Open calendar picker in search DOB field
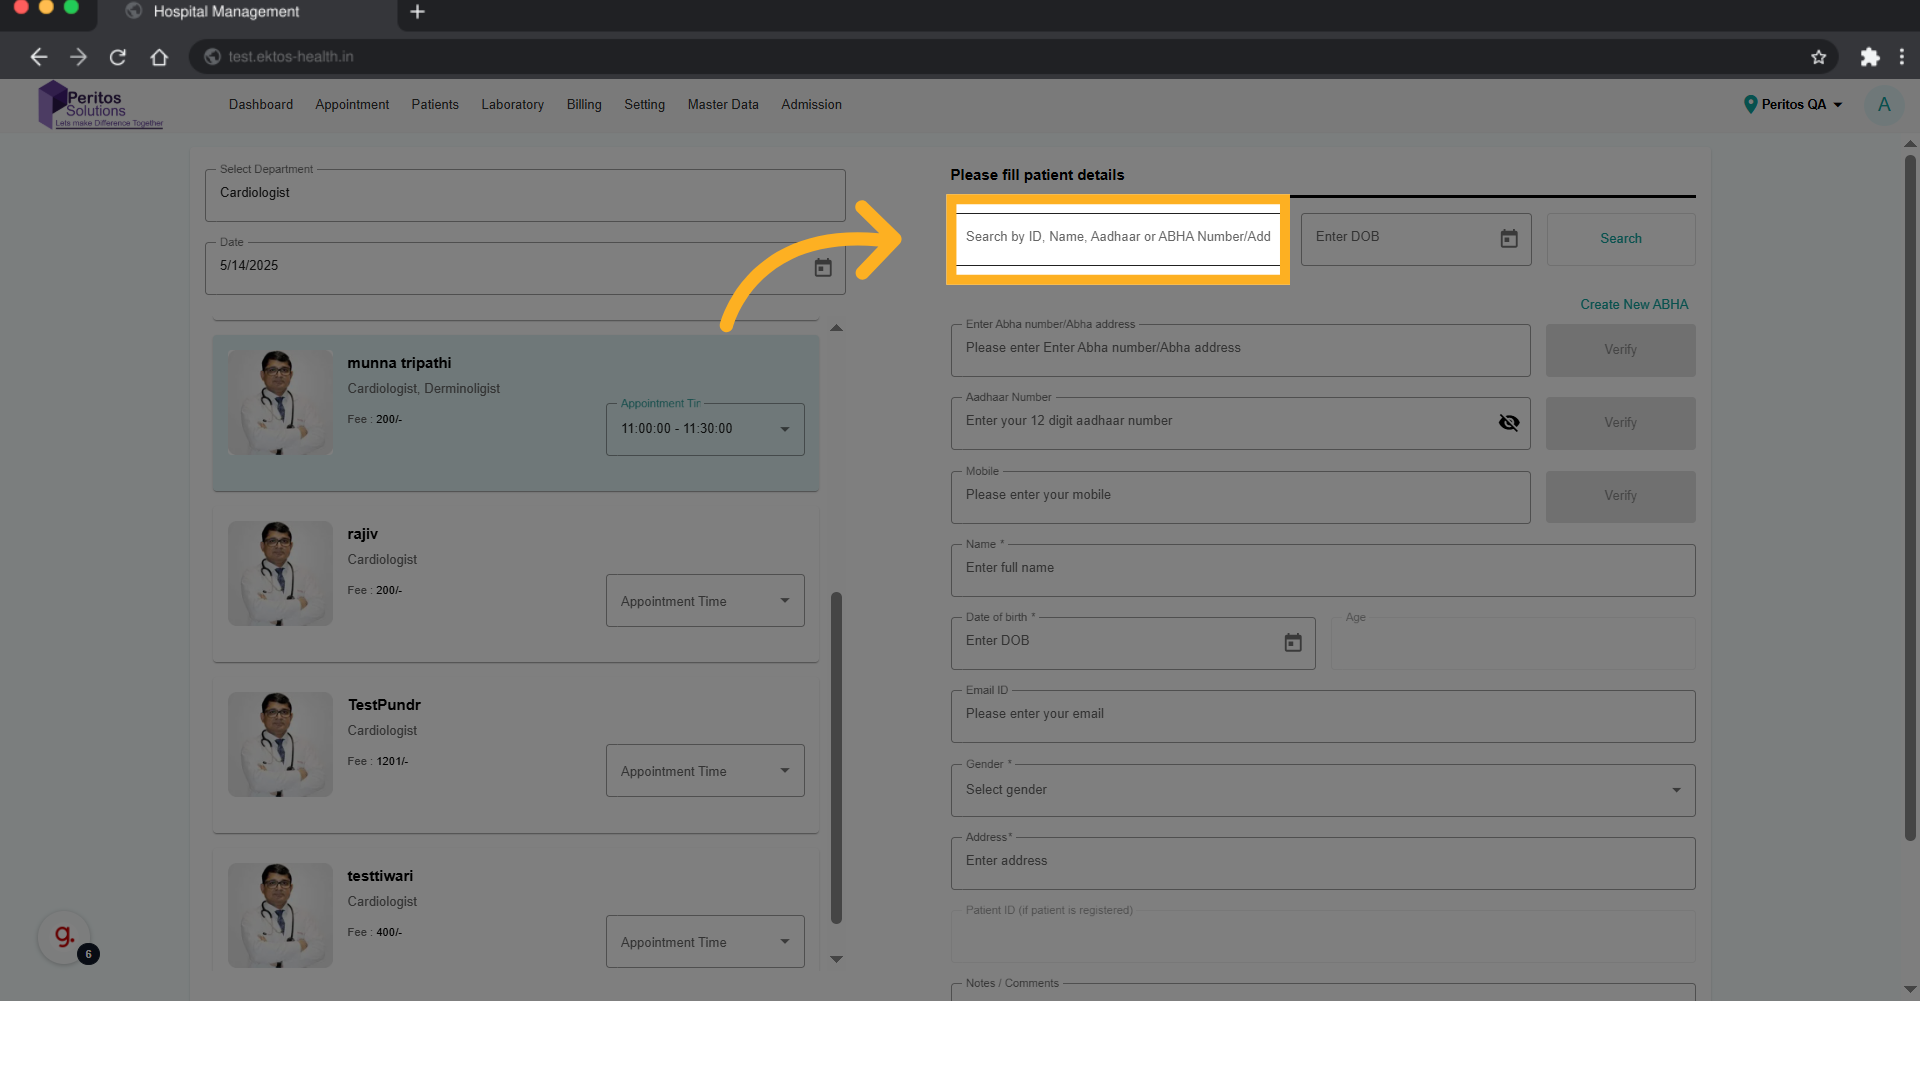The height and width of the screenshot is (1080, 1920). coord(1508,239)
